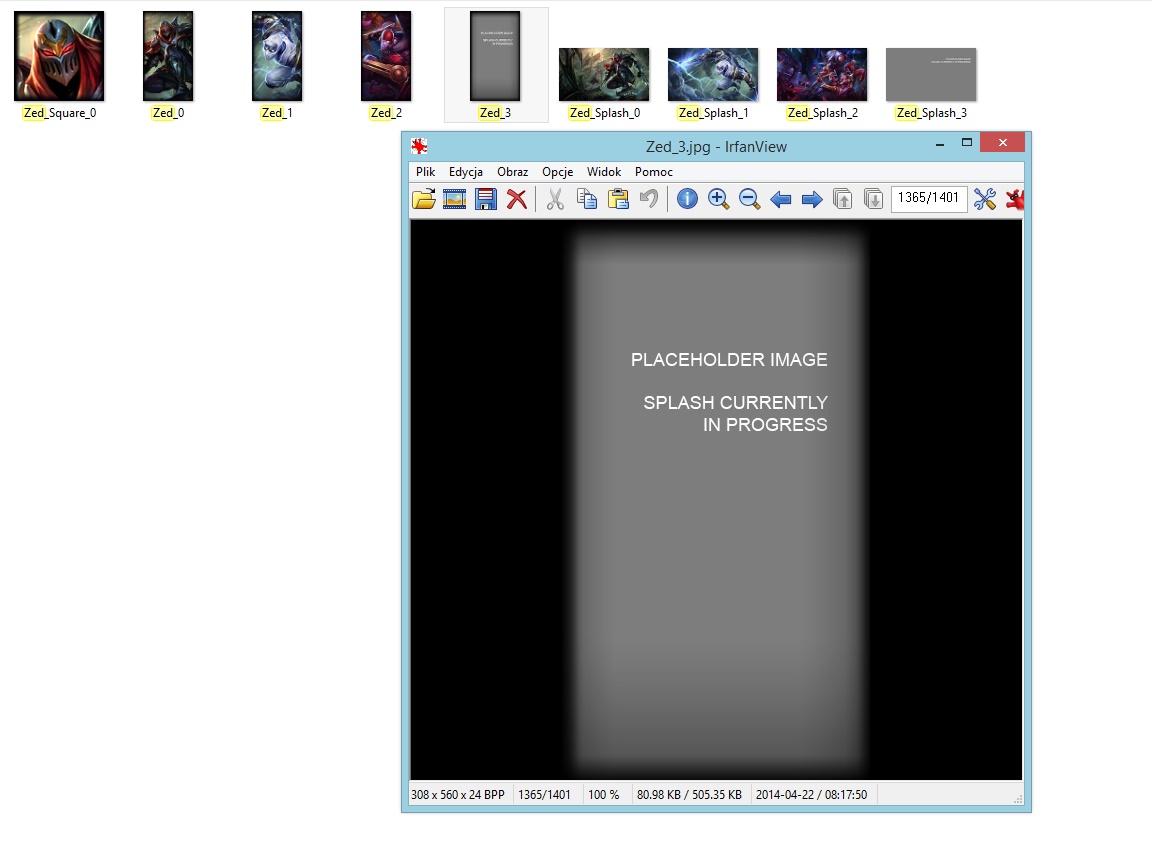Click the Copy icon in toolbar
The image size is (1152, 860).
[x=586, y=199]
